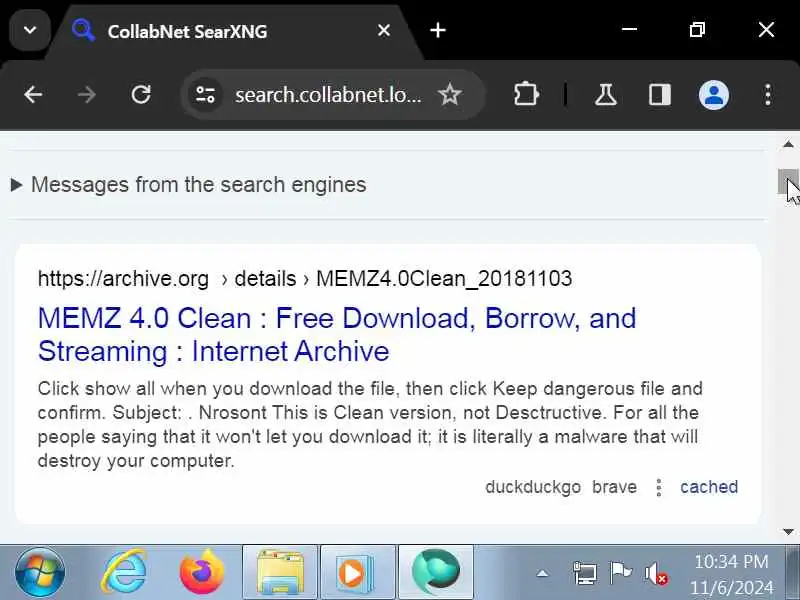Image resolution: width=800 pixels, height=600 pixels.
Task: Click the muted volume tray icon
Action: coord(656,573)
